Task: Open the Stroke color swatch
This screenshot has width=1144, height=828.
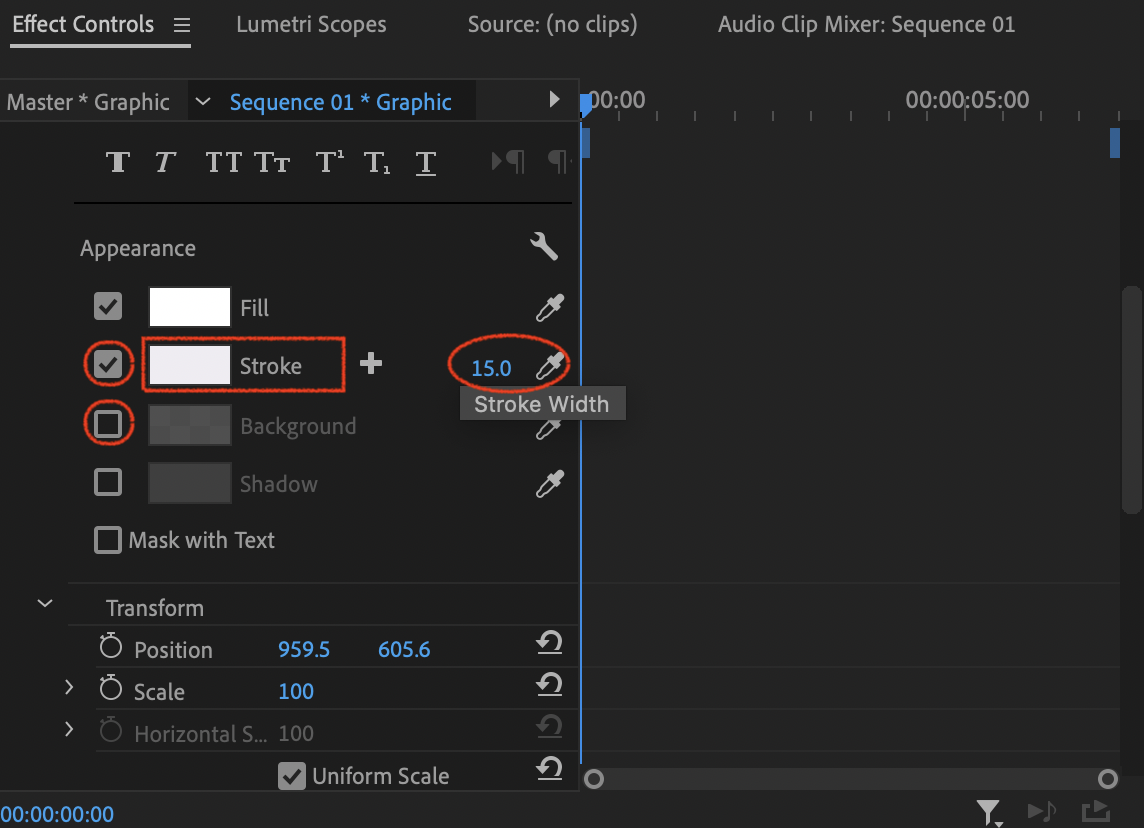Action: pyautogui.click(x=190, y=365)
